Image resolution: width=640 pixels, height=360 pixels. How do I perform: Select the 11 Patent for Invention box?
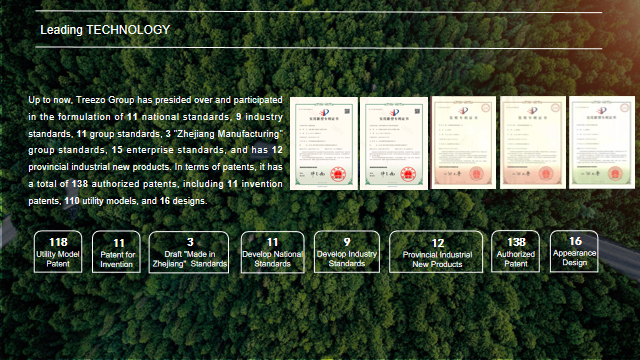(116, 252)
